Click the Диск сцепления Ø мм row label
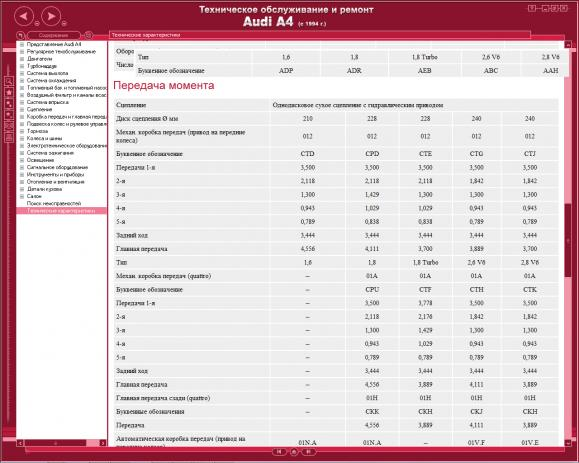This screenshot has height=463, width=579. 147,119
